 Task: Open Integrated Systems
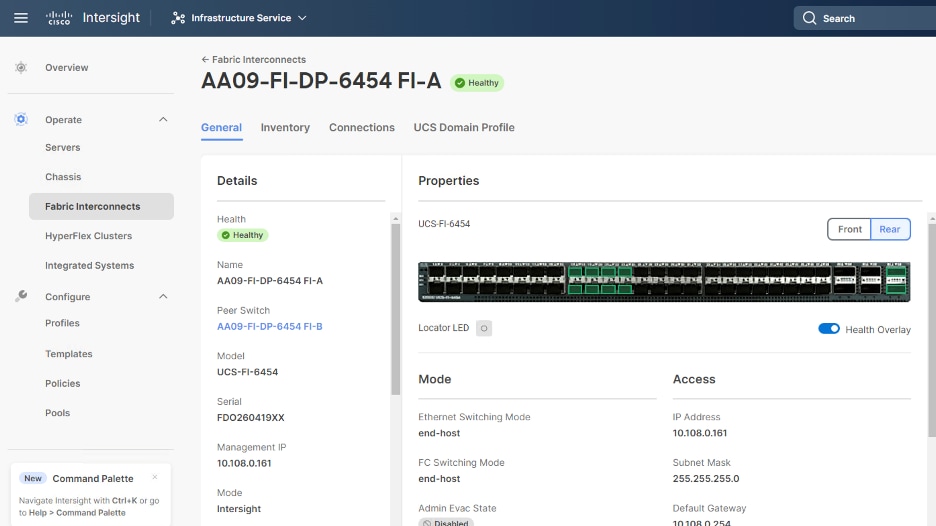(90, 265)
